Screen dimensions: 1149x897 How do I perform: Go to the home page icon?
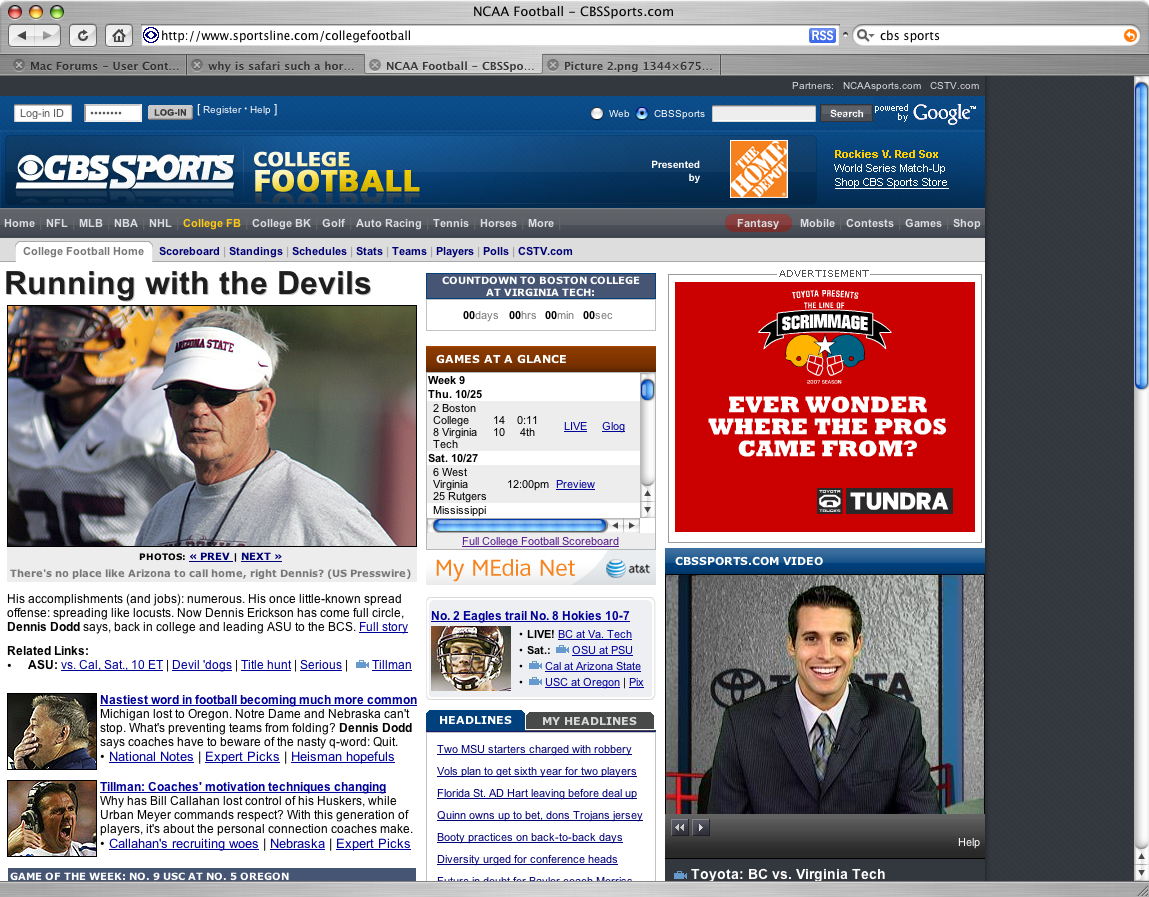point(119,35)
